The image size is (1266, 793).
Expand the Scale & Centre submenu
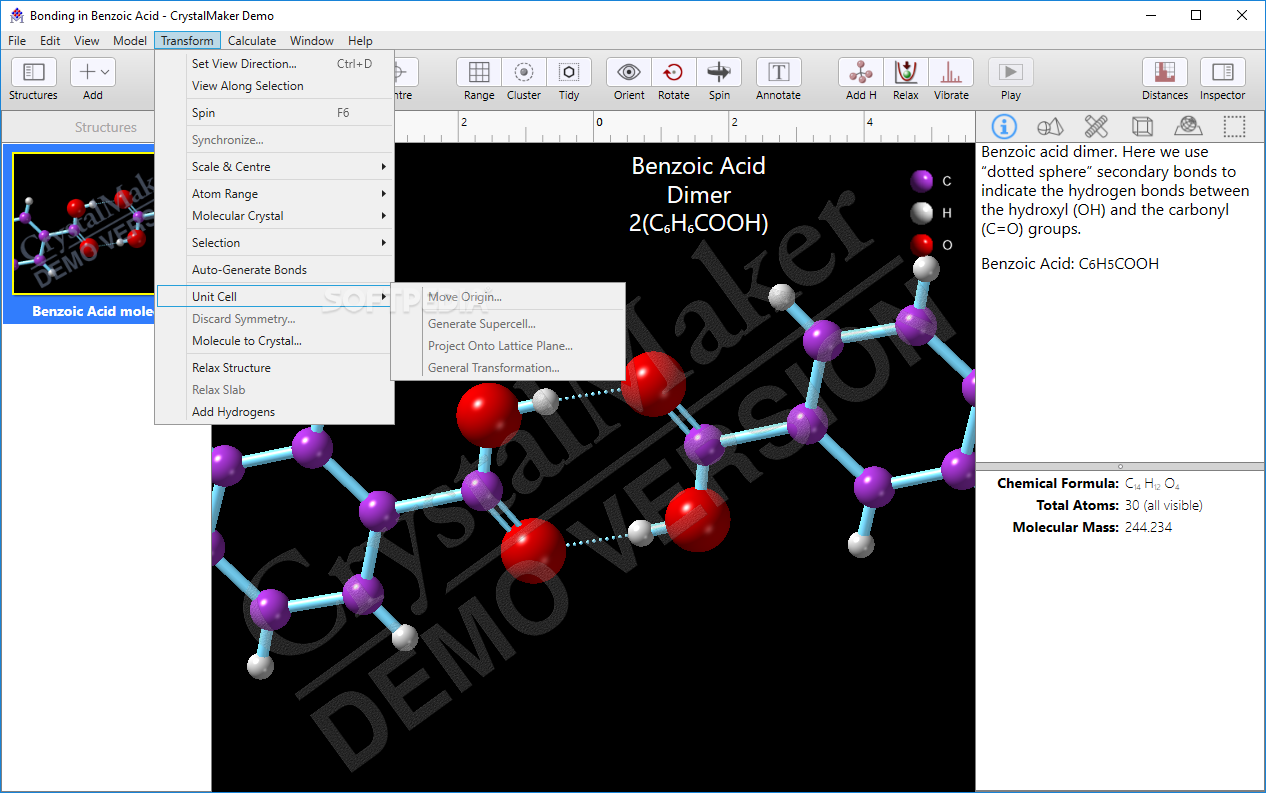tap(275, 167)
